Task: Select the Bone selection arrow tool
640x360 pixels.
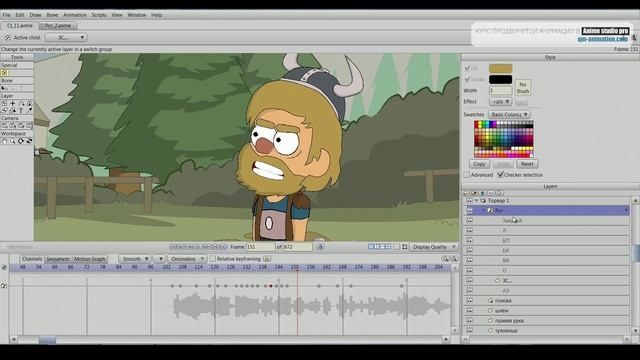Action: (x=4, y=88)
